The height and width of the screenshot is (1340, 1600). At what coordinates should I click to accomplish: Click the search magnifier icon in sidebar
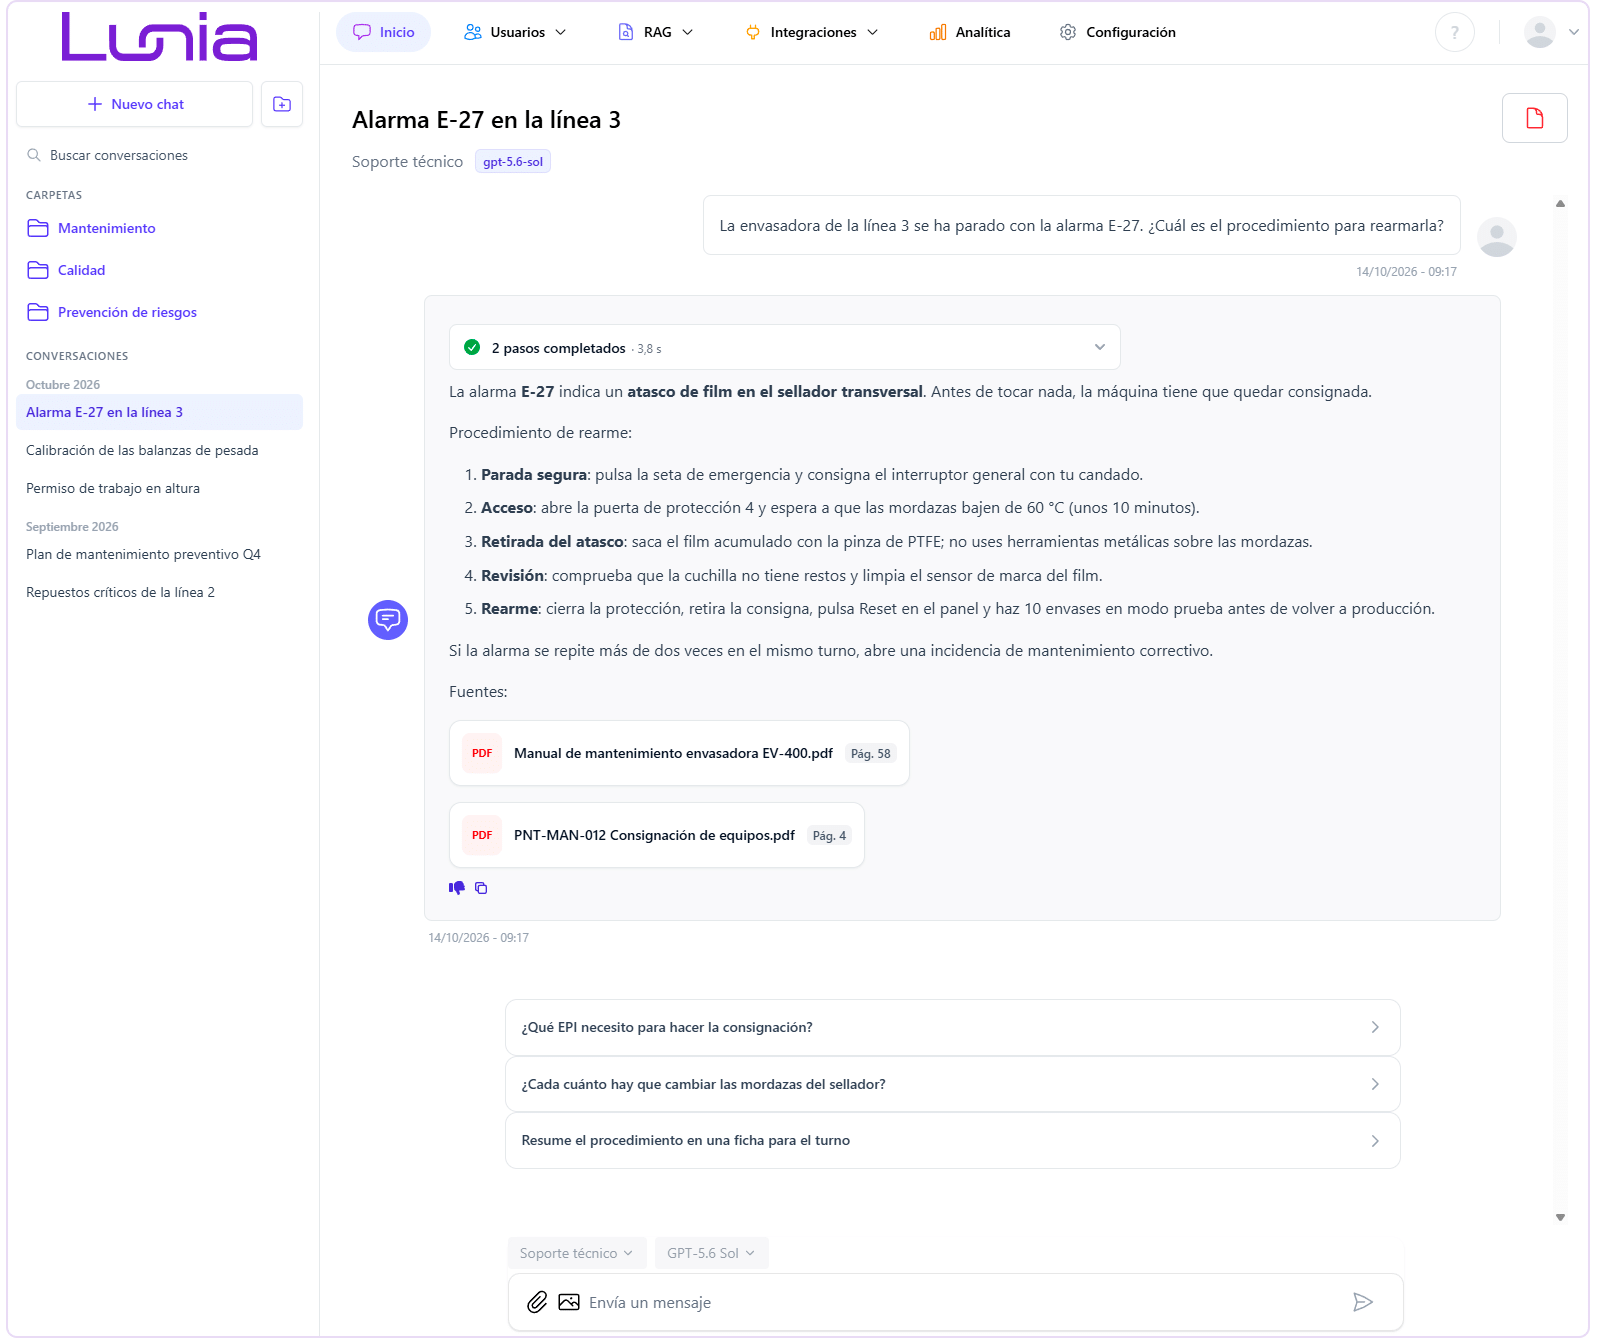click(x=34, y=155)
